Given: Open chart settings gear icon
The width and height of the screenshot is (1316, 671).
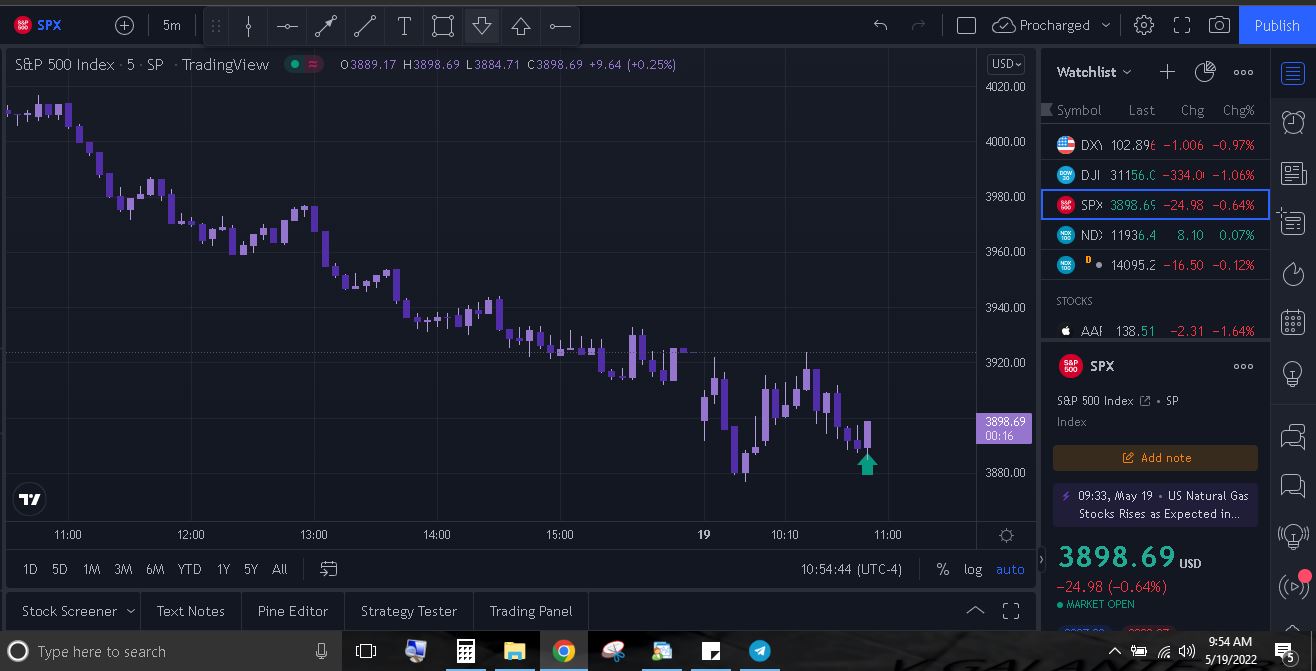Looking at the screenshot, I should point(1144,25).
